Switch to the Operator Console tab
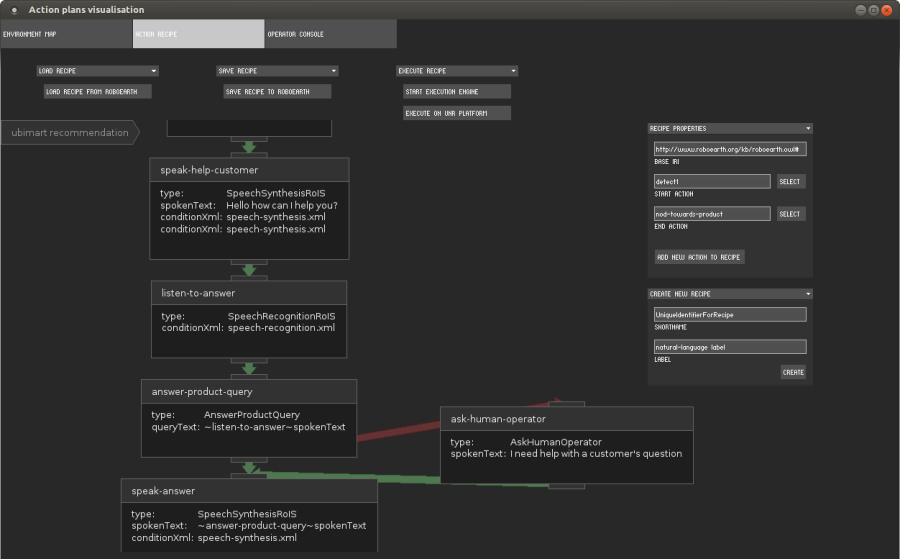This screenshot has height=559, width=900. pos(330,34)
